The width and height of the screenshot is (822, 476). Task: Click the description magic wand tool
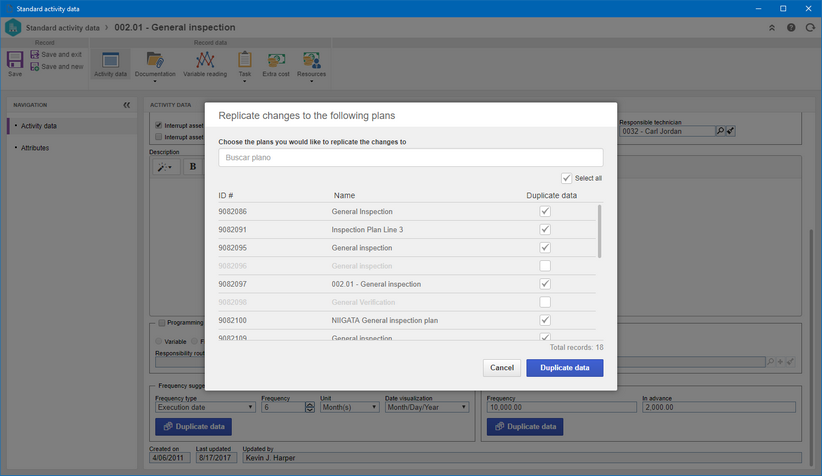click(165, 167)
